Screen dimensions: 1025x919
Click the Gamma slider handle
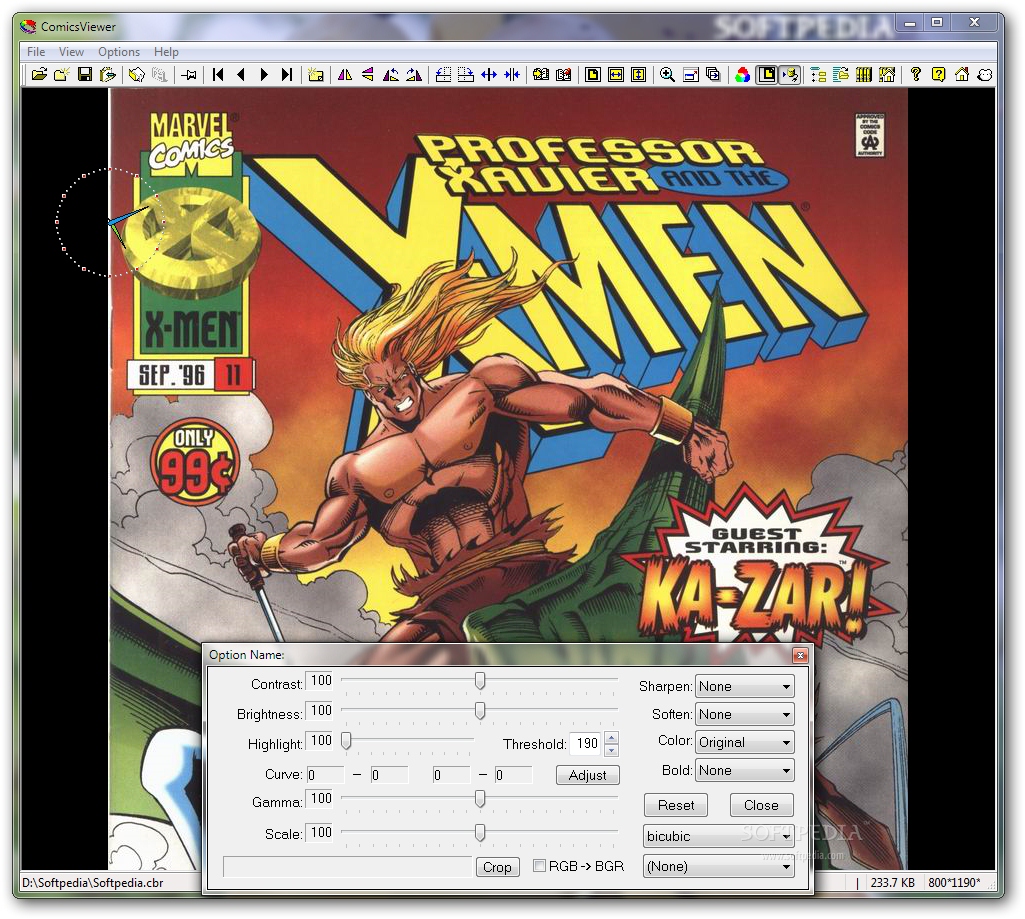tap(480, 799)
